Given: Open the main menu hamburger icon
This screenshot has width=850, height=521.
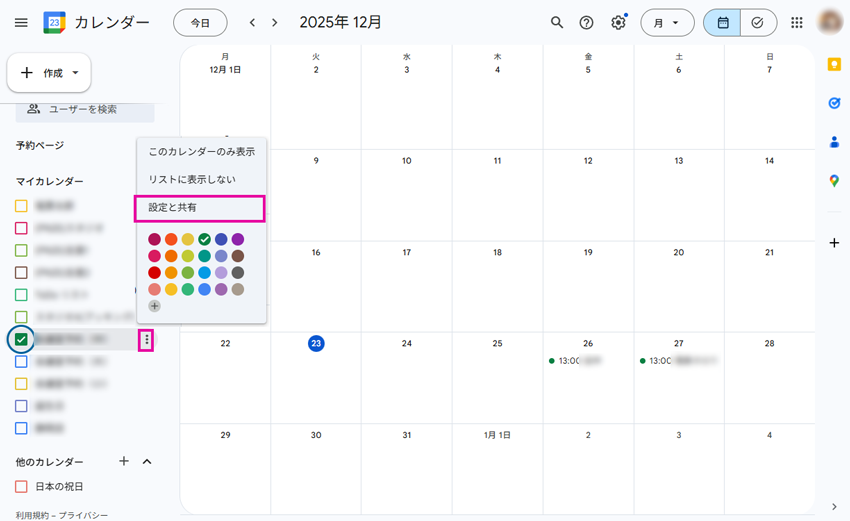Looking at the screenshot, I should pyautogui.click(x=21, y=22).
